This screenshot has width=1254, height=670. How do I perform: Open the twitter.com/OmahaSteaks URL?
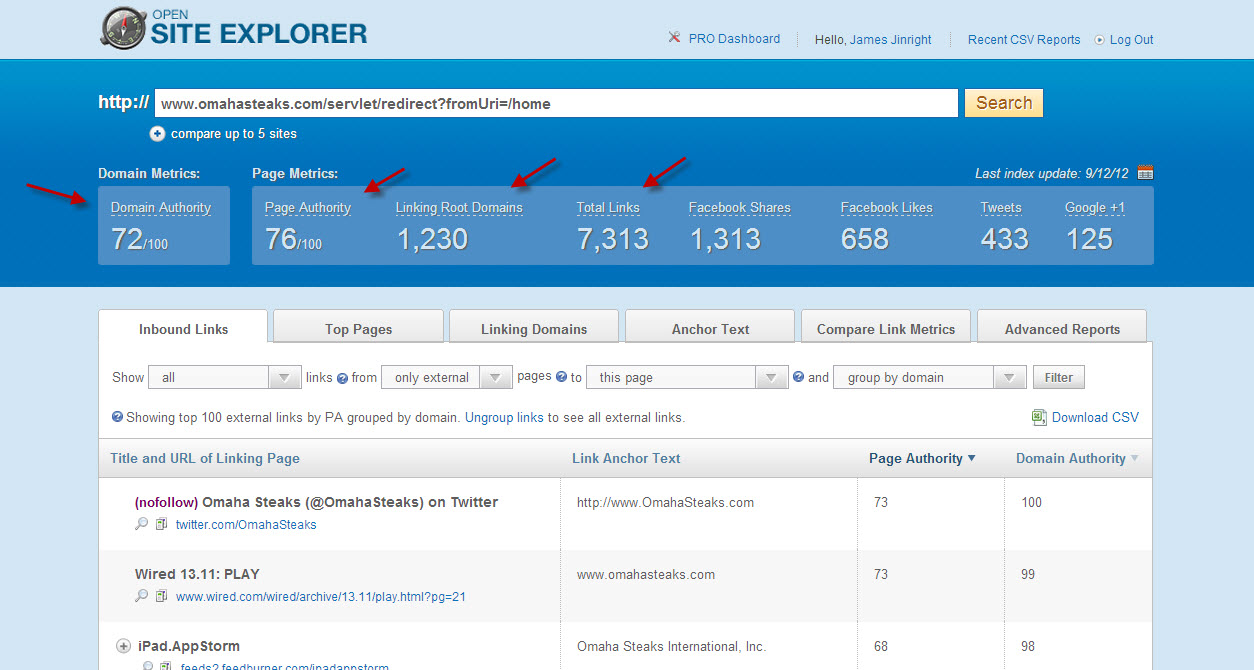(246, 524)
